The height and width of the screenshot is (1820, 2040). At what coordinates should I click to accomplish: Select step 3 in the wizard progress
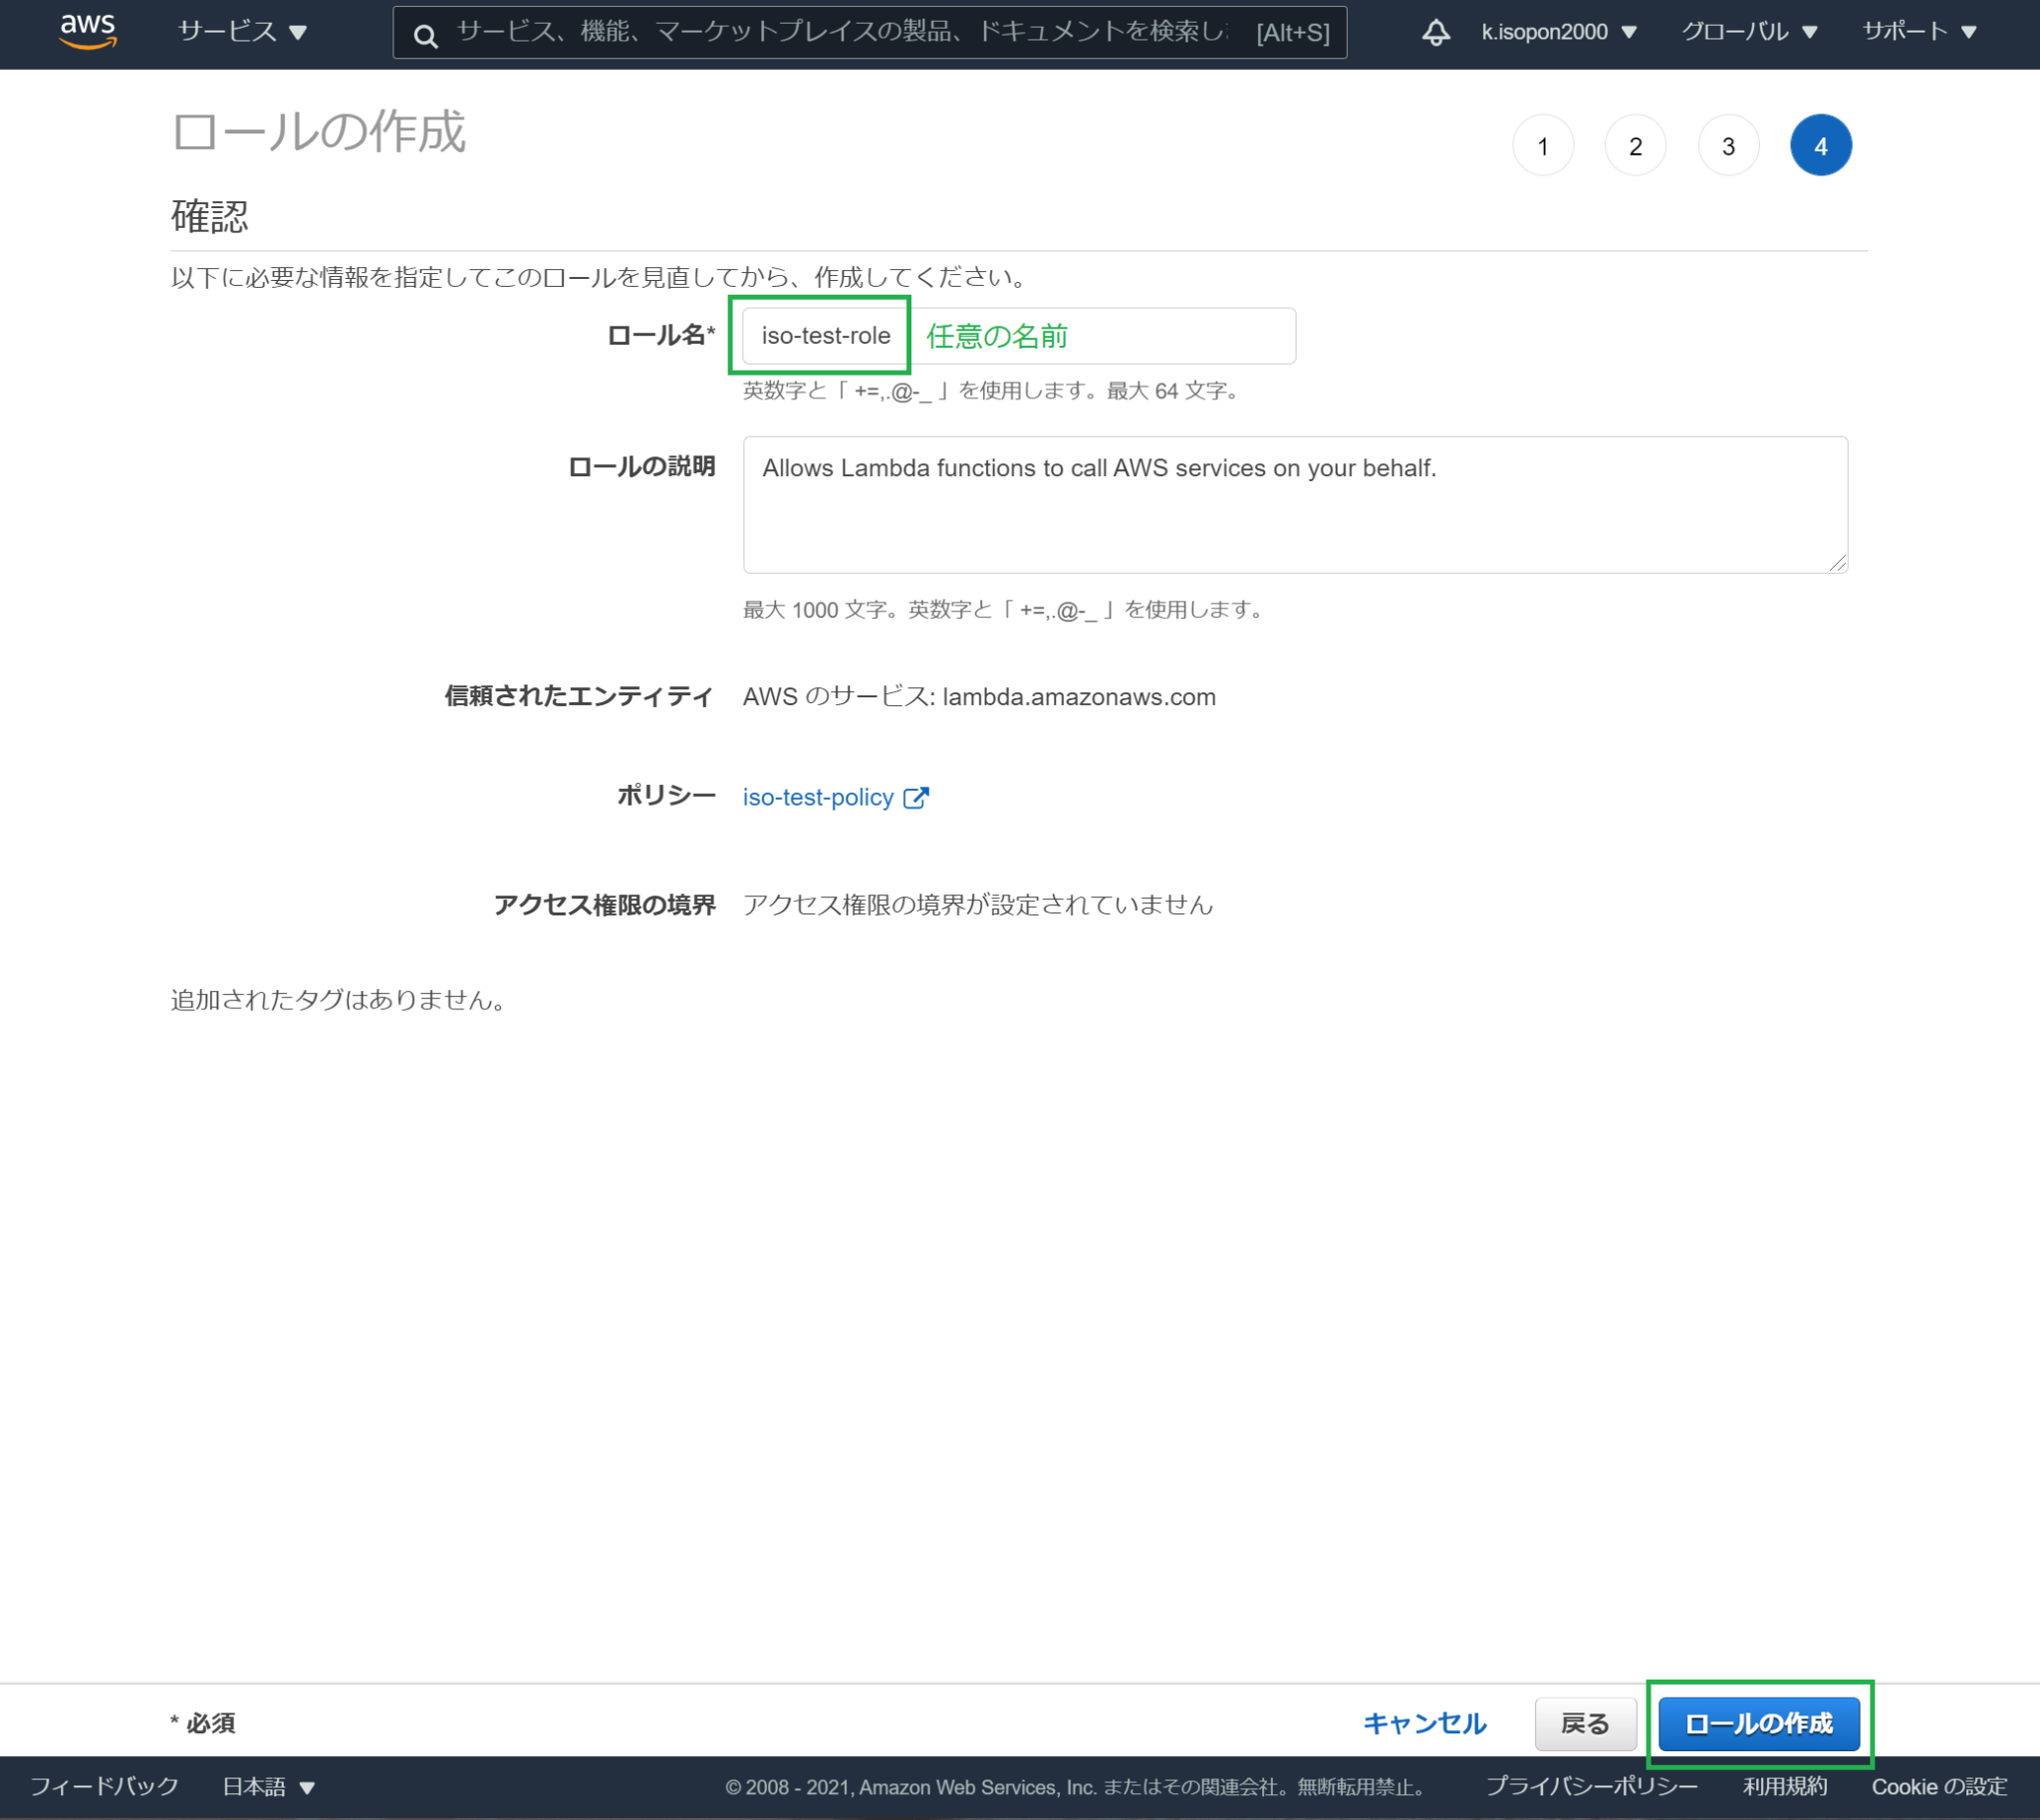point(1728,145)
